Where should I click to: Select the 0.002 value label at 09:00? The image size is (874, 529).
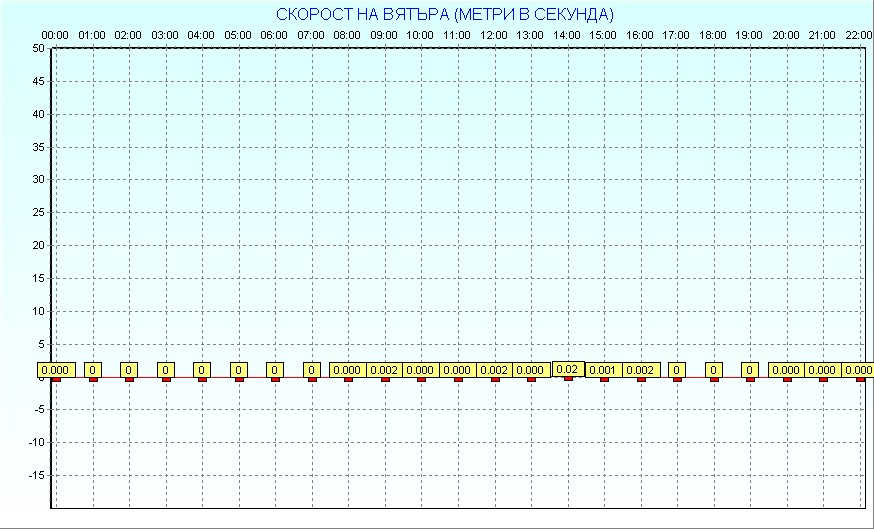384,370
